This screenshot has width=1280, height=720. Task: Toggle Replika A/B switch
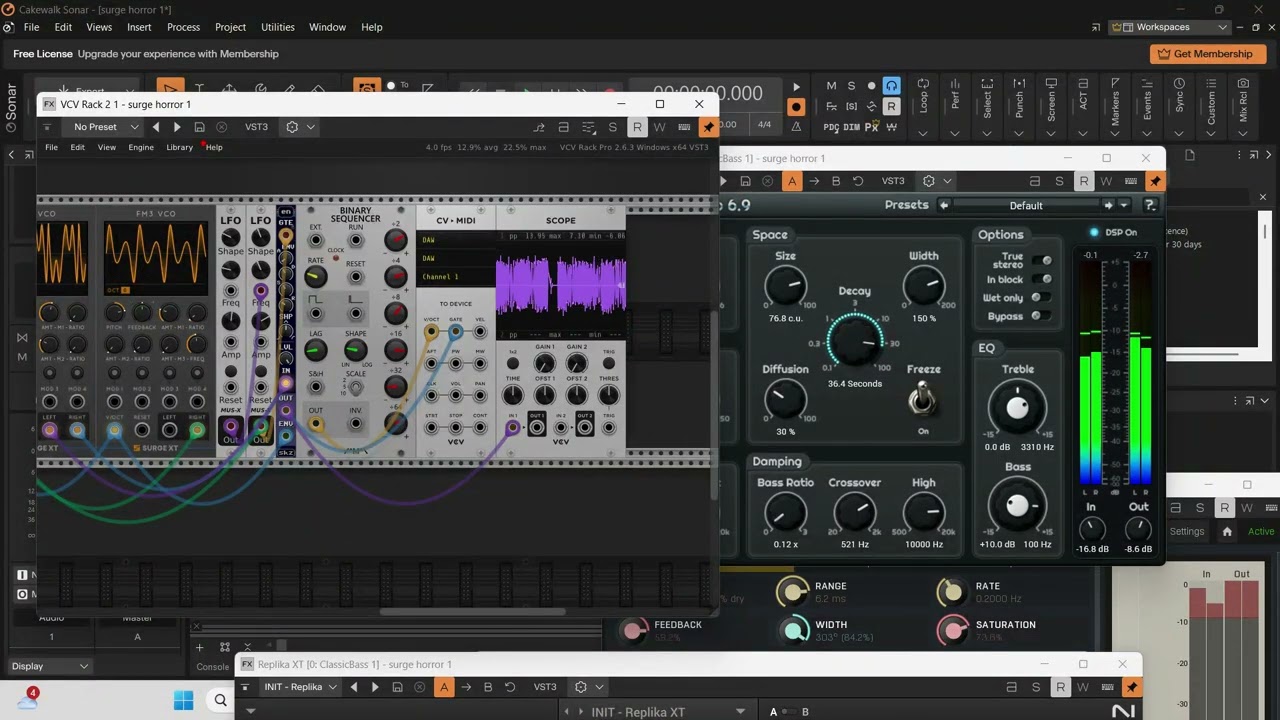pyautogui.click(x=789, y=712)
